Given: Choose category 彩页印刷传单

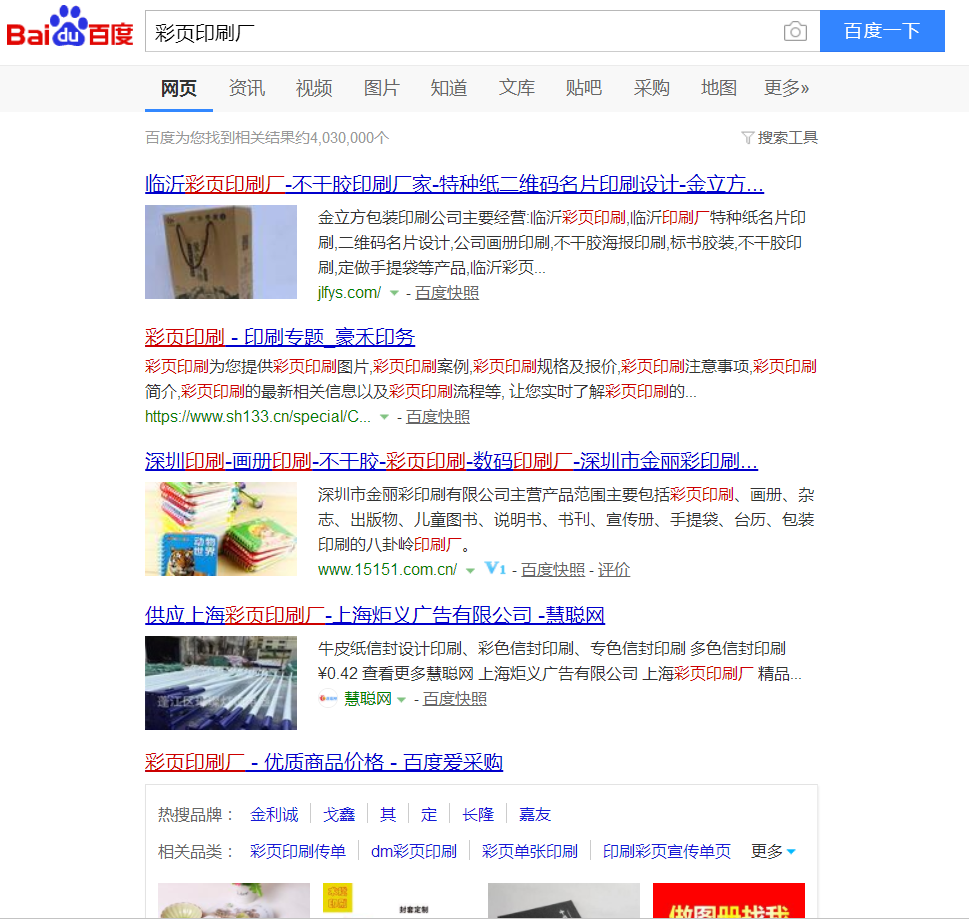Looking at the screenshot, I should click(x=298, y=851).
